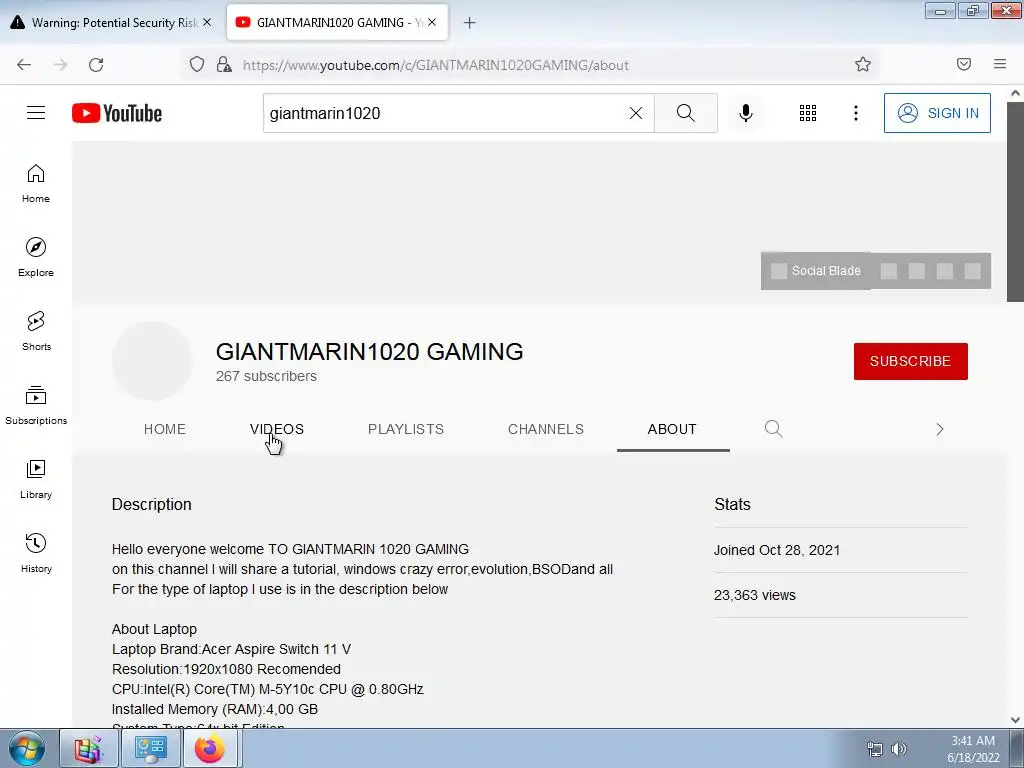Click the SIGN IN button

tap(937, 113)
